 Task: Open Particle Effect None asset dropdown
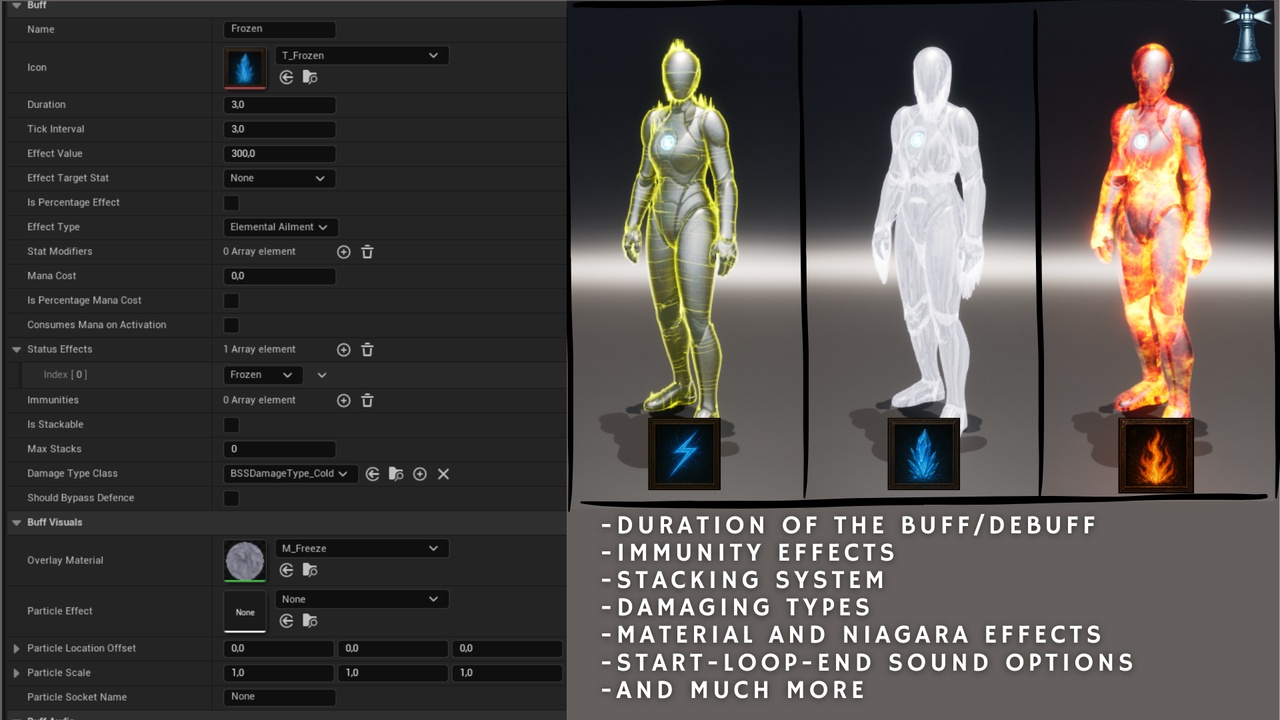(x=362, y=599)
